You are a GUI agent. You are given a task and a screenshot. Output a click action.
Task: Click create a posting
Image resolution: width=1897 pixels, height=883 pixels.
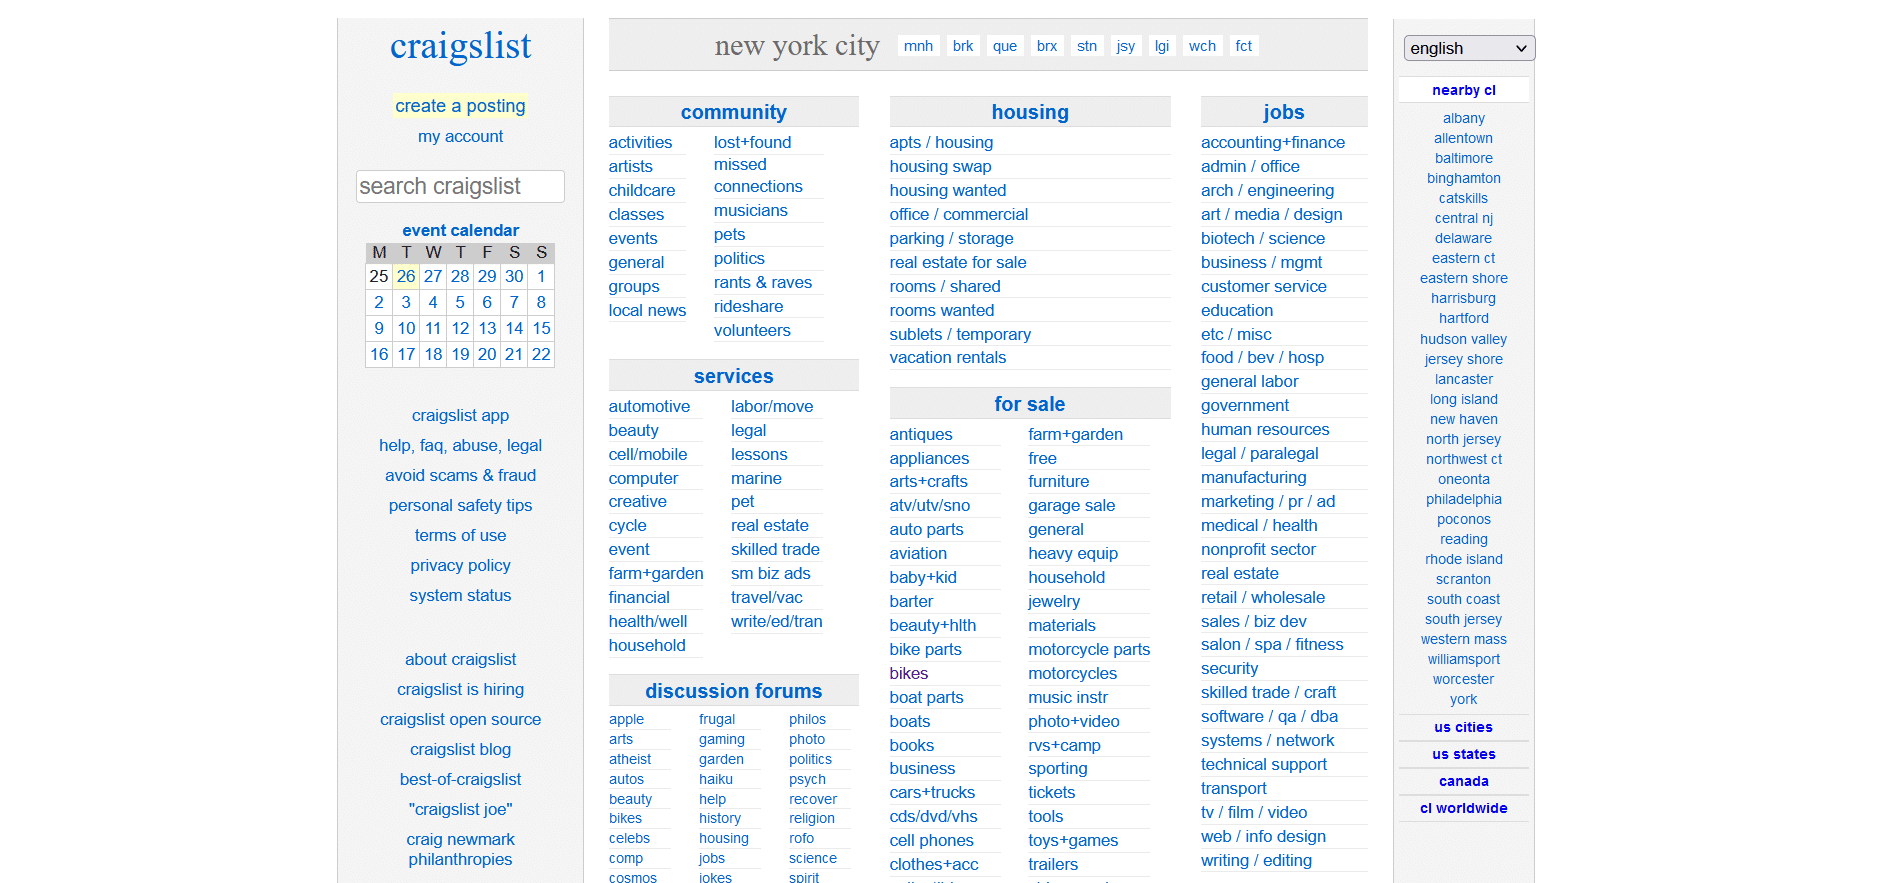[460, 106]
